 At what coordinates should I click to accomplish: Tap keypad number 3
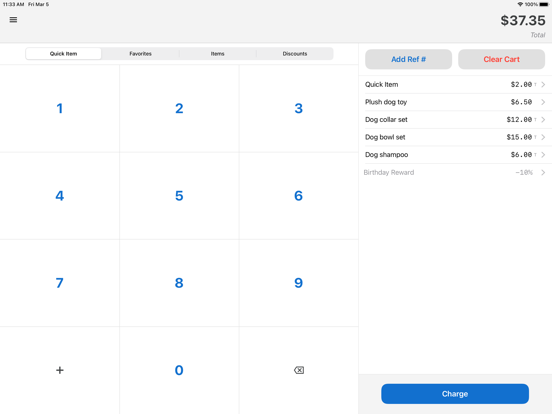pyautogui.click(x=299, y=108)
